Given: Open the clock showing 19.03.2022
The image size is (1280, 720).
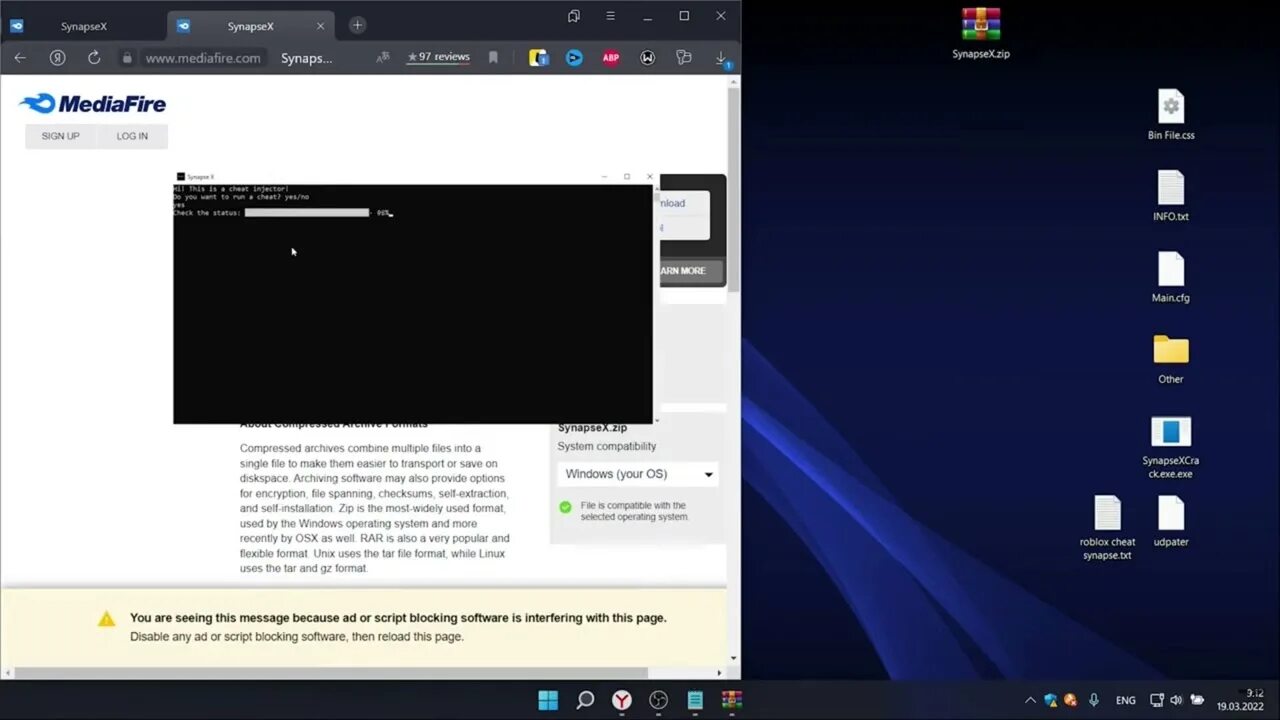Looking at the screenshot, I should (1241, 699).
